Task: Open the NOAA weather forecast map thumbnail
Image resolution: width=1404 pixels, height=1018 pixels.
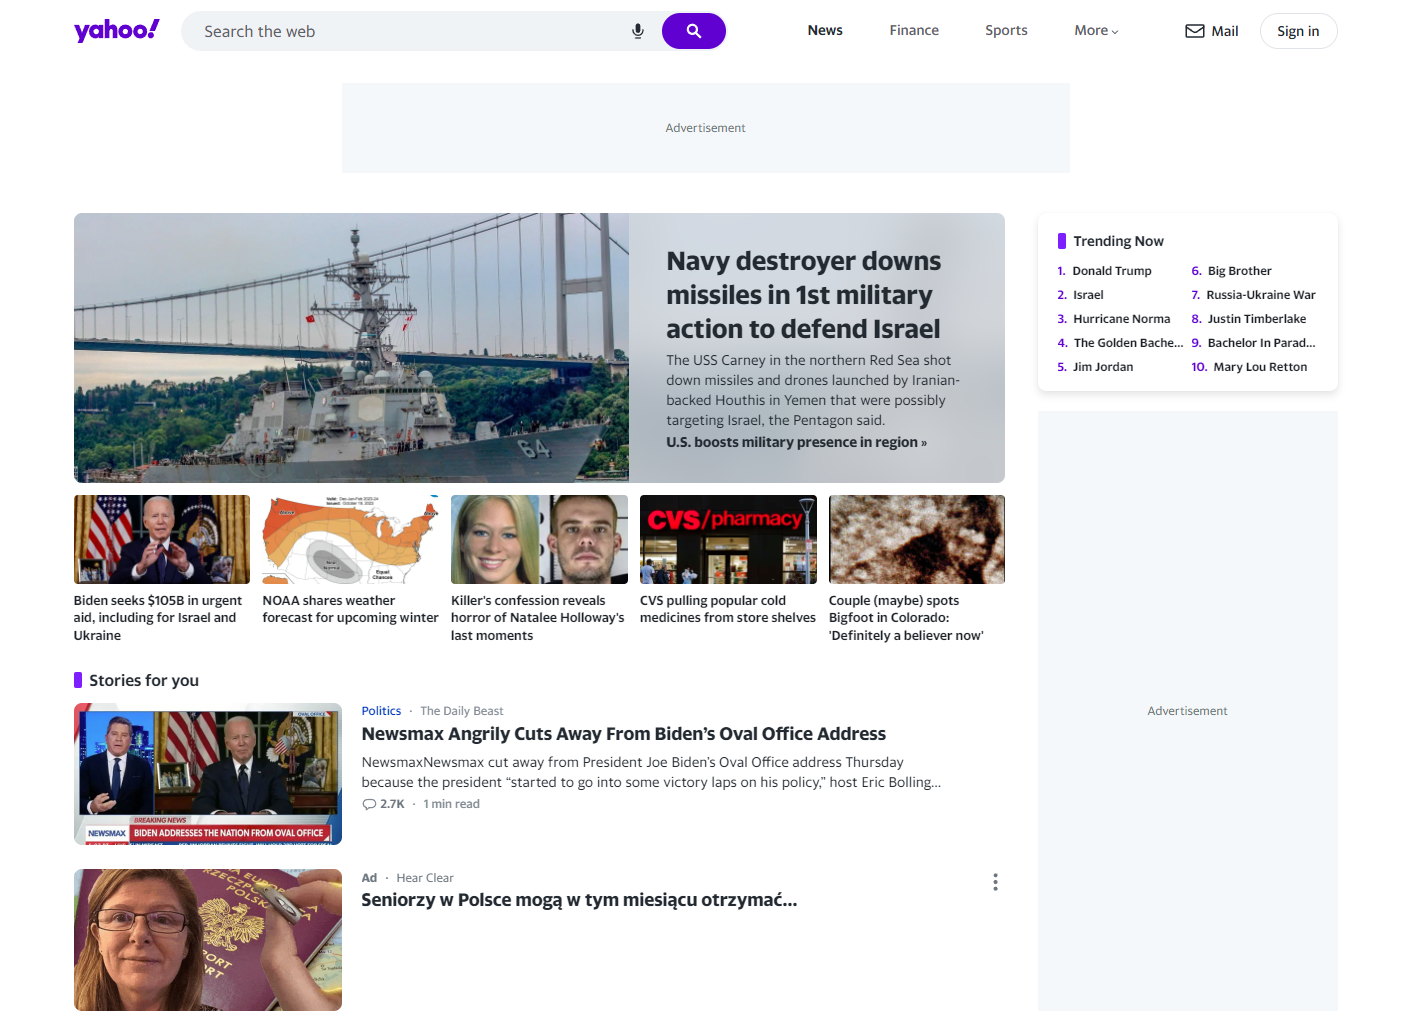Action: 350,539
